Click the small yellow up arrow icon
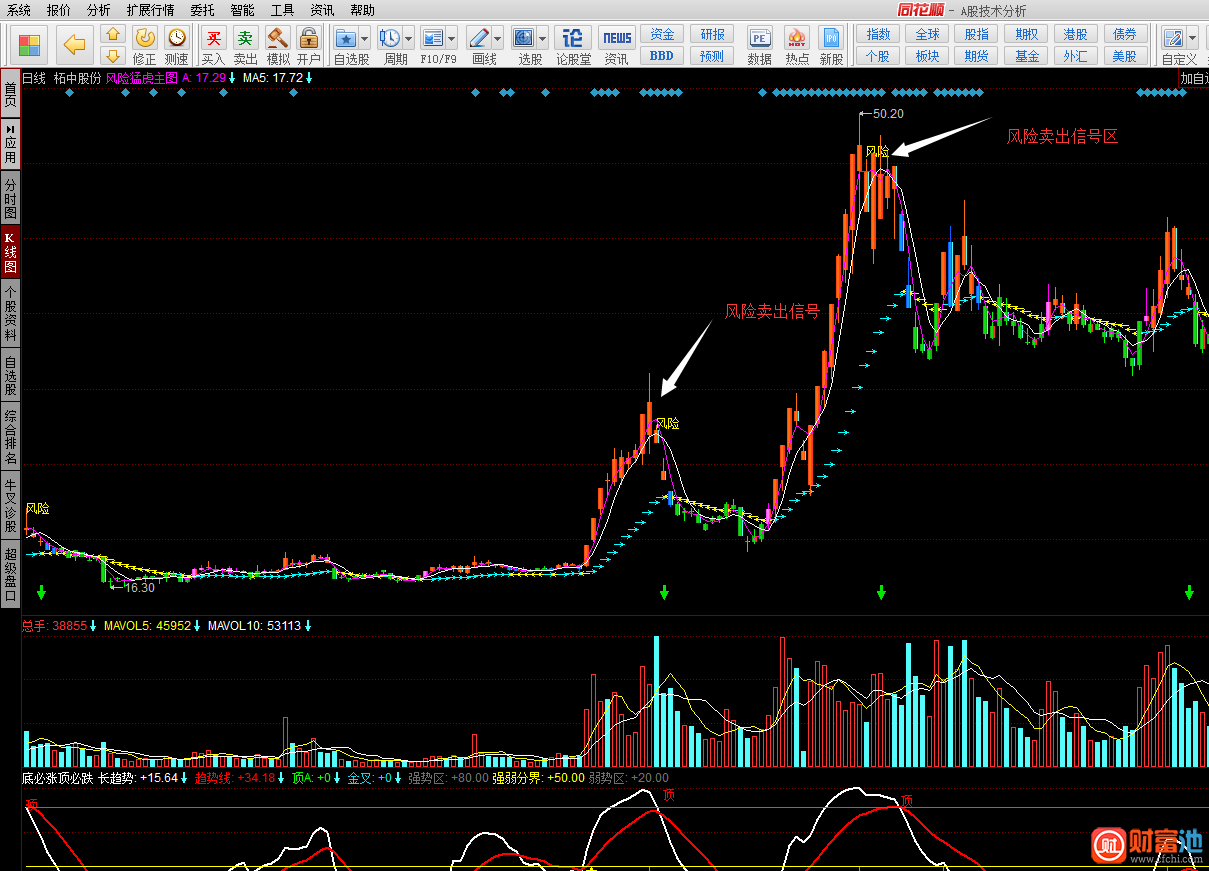Screen dimensions: 1209x871 click(x=113, y=35)
